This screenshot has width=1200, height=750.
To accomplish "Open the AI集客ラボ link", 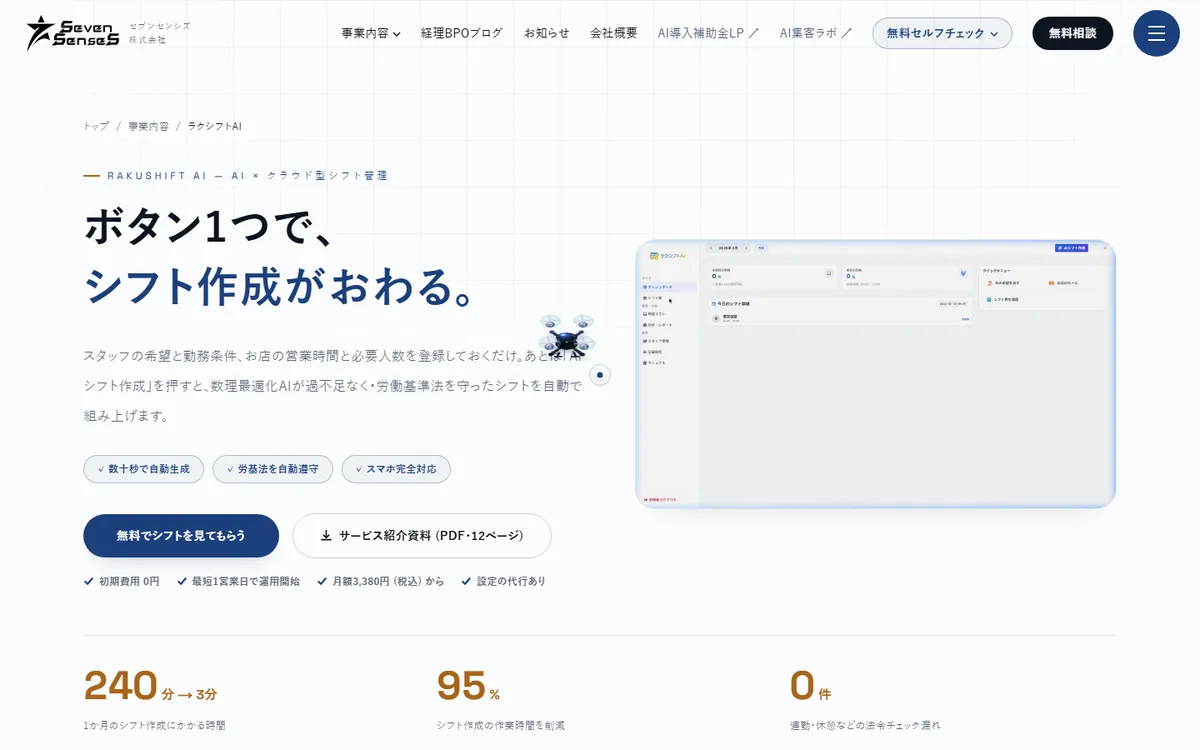I will coord(816,33).
